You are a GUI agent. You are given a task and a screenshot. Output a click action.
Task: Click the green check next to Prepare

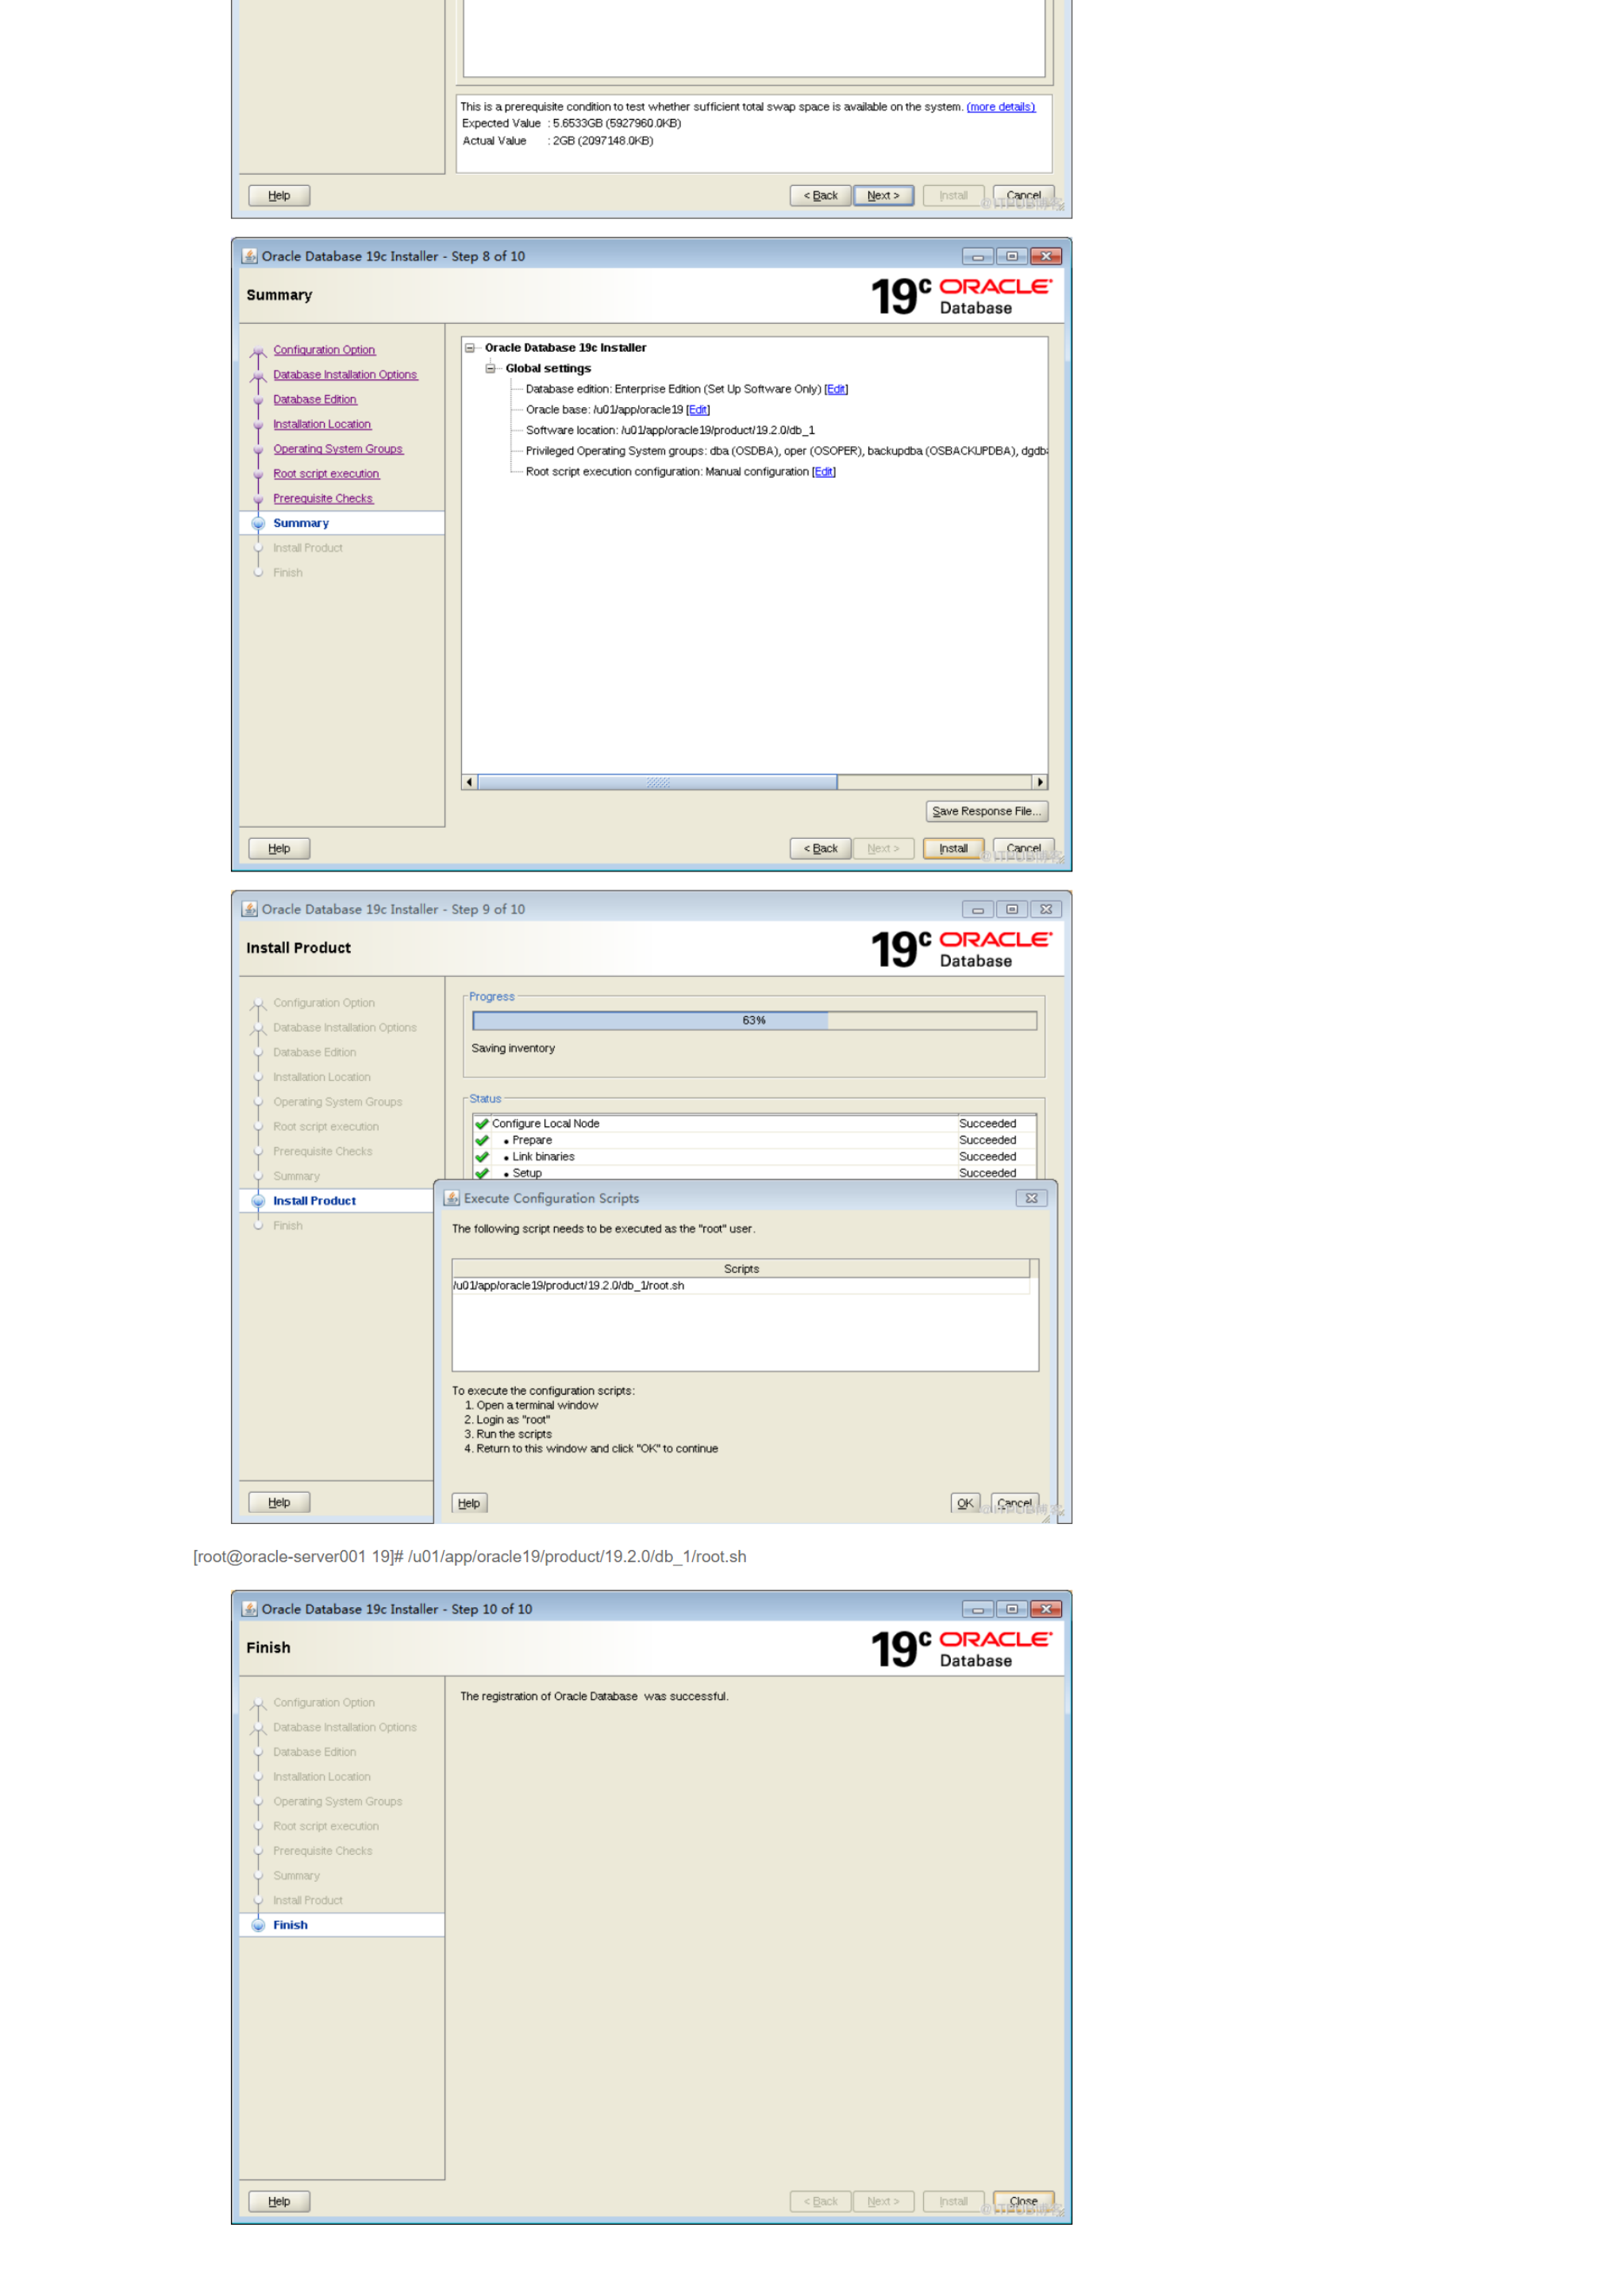coord(482,1140)
